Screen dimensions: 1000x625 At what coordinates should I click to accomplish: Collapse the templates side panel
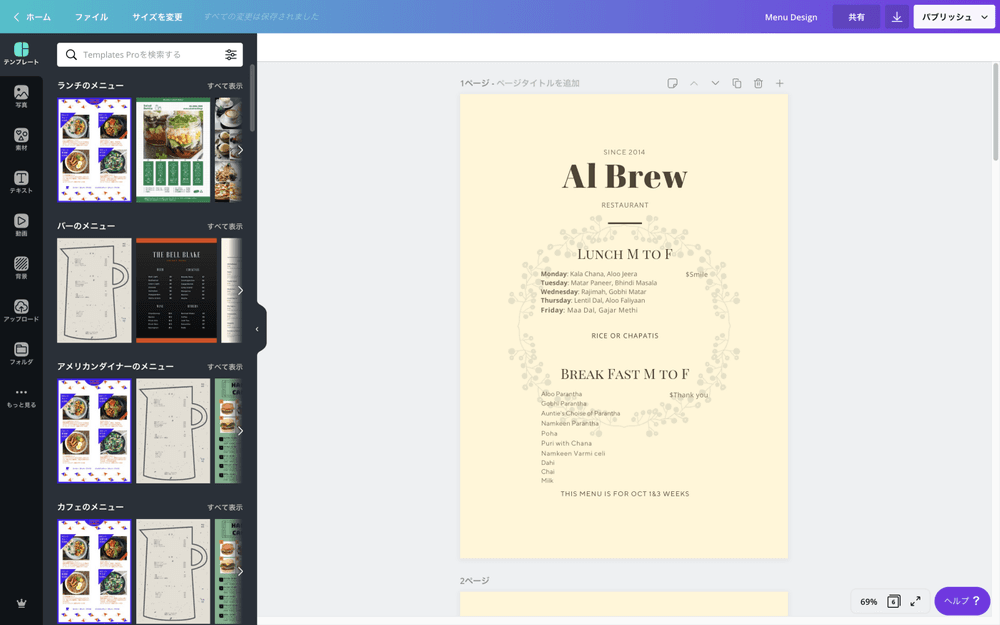pos(257,329)
